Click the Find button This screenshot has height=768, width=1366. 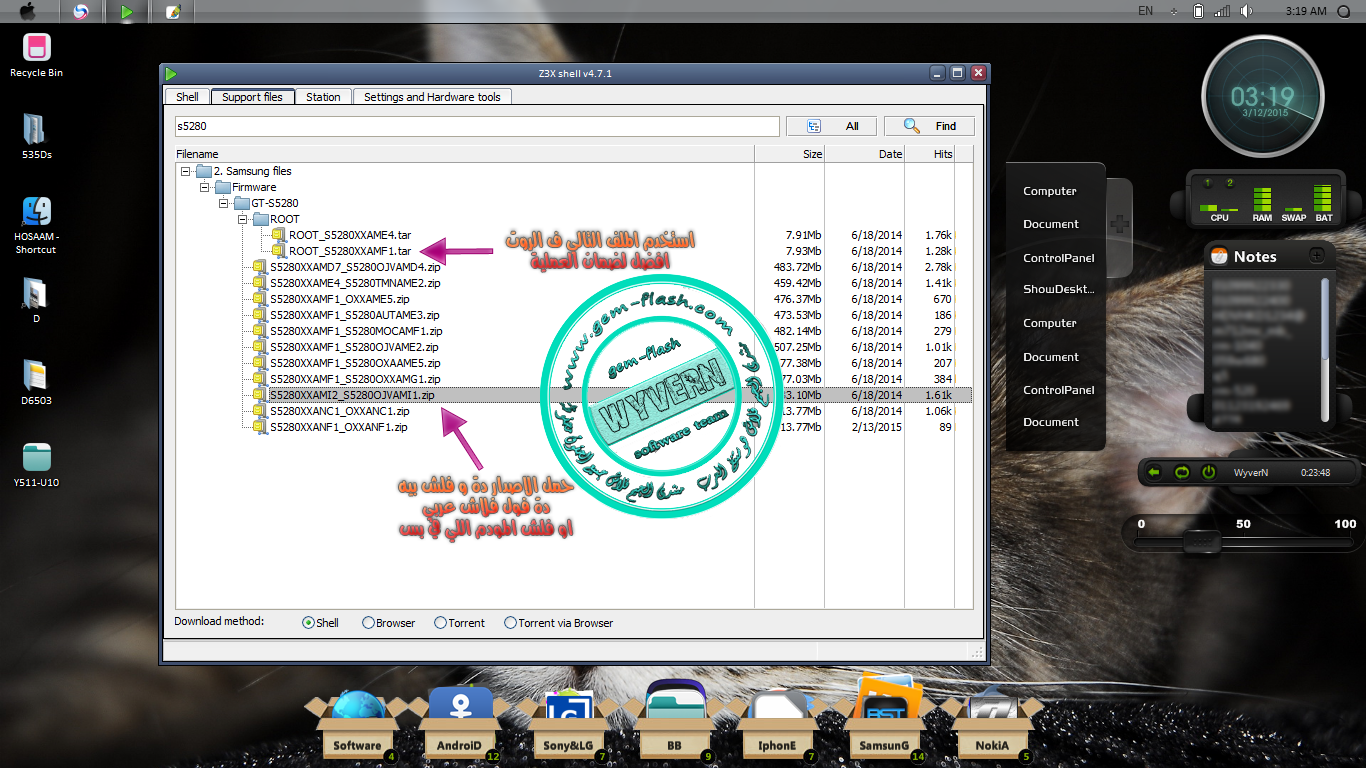click(929, 126)
